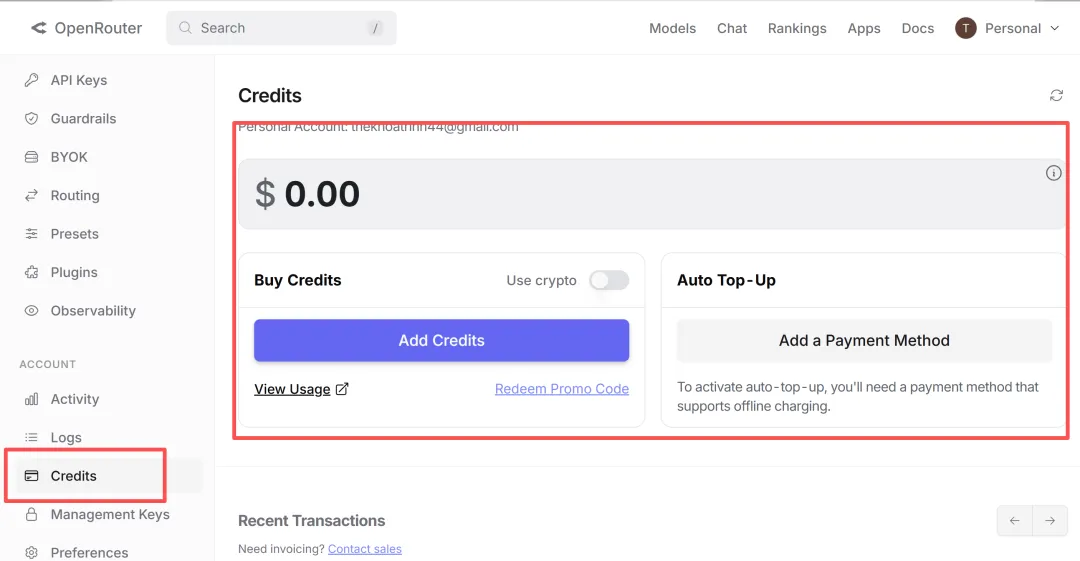Click the OpenRouter logo icon
Screen dimensions: 1080x561
(39, 28)
